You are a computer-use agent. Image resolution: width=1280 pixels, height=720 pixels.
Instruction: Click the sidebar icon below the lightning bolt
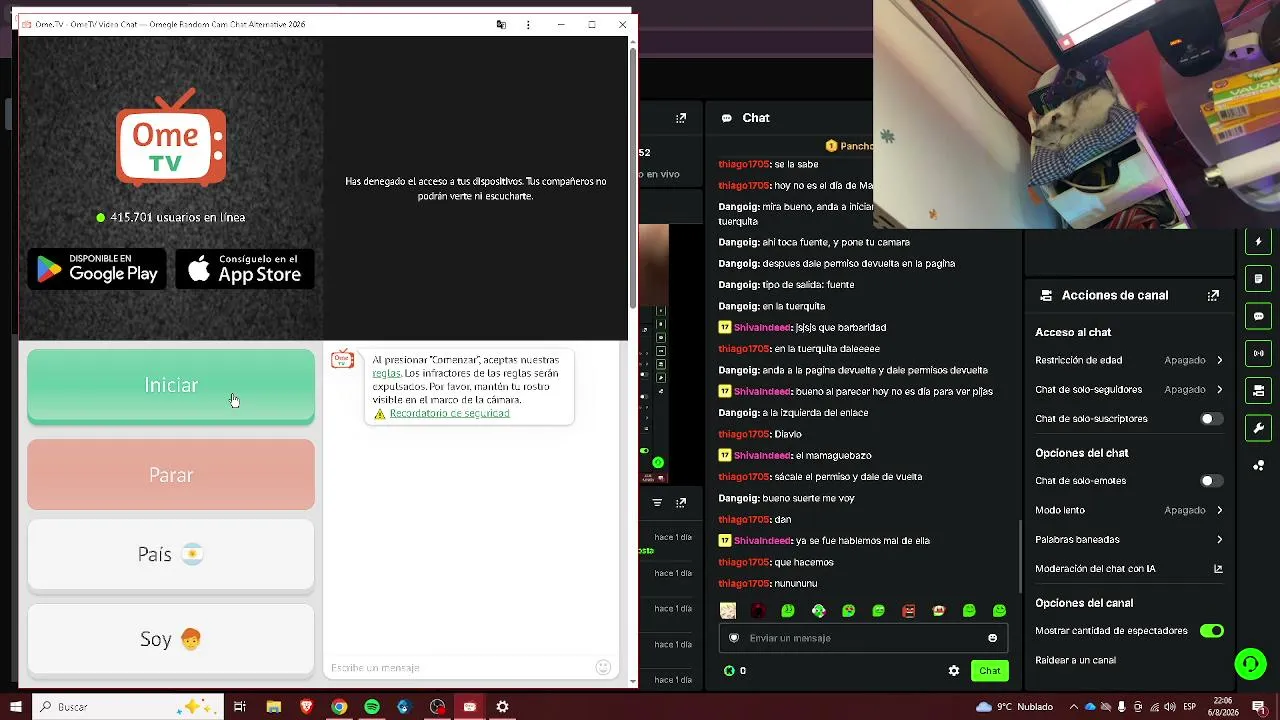pos(1259,279)
